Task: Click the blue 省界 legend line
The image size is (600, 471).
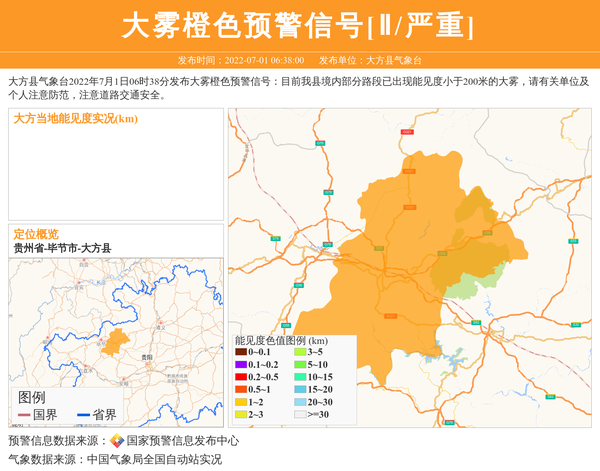Action: (x=83, y=414)
